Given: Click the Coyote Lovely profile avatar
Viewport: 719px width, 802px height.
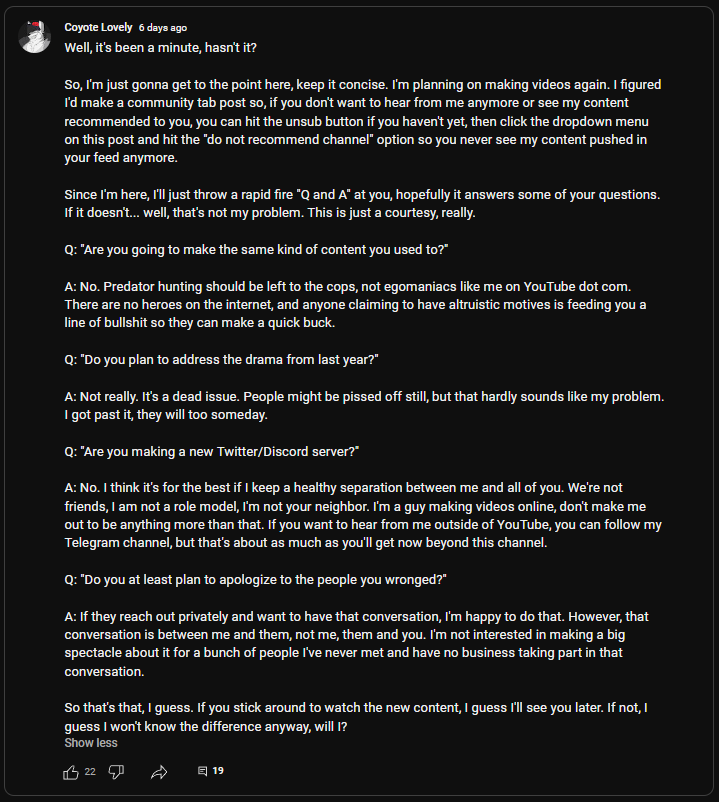Looking at the screenshot, I should pos(35,36).
